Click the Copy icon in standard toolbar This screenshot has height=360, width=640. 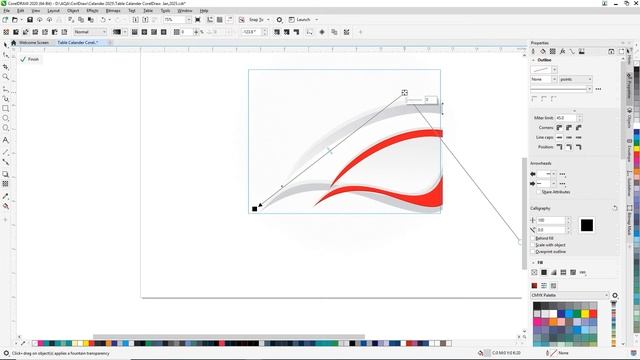coord(81,20)
